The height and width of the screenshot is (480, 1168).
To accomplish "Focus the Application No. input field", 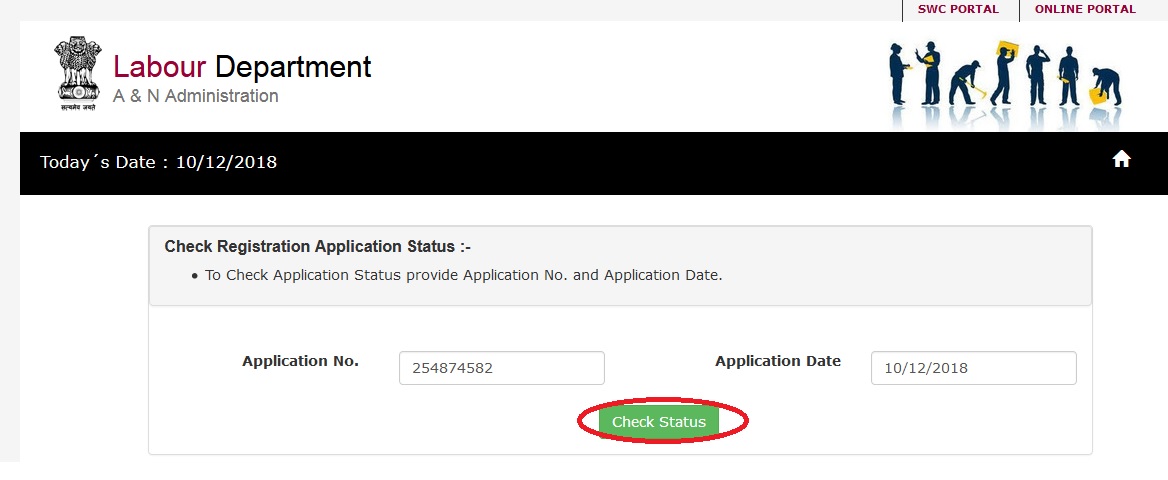I will [501, 368].
